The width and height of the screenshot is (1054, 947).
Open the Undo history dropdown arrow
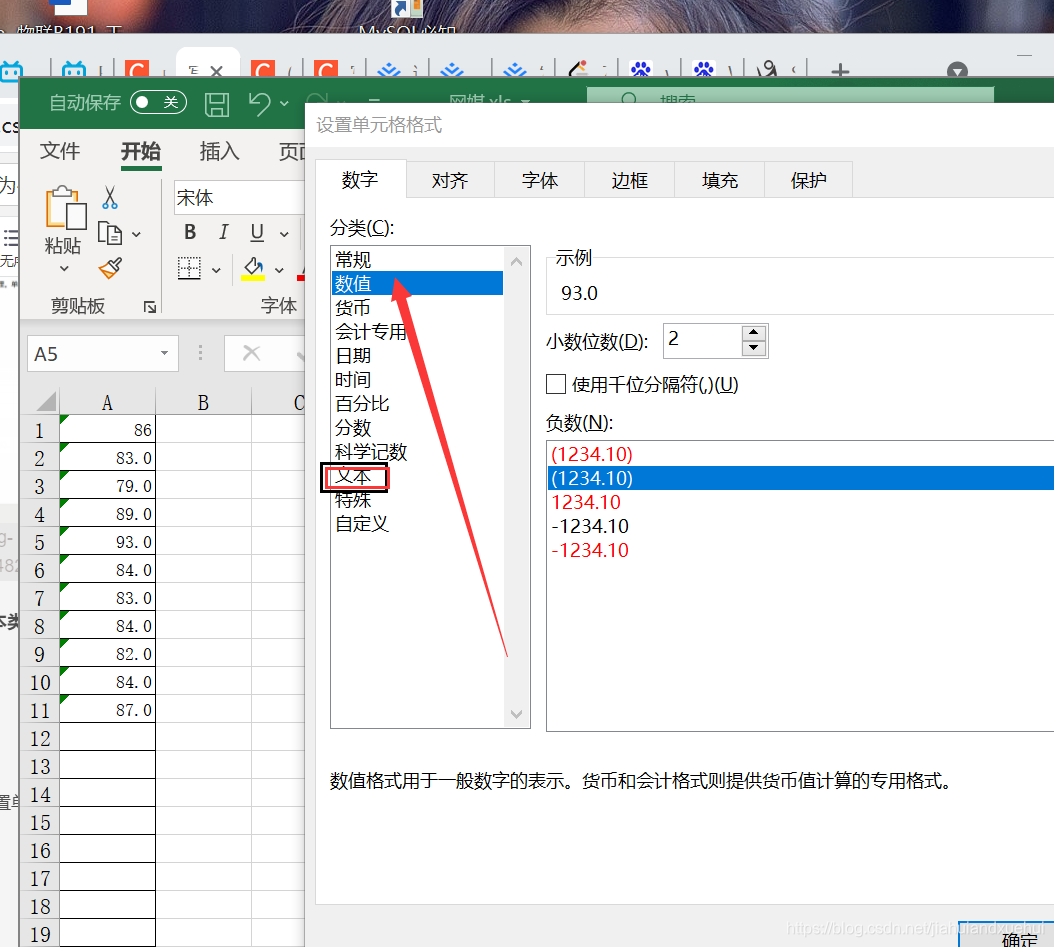(x=284, y=104)
